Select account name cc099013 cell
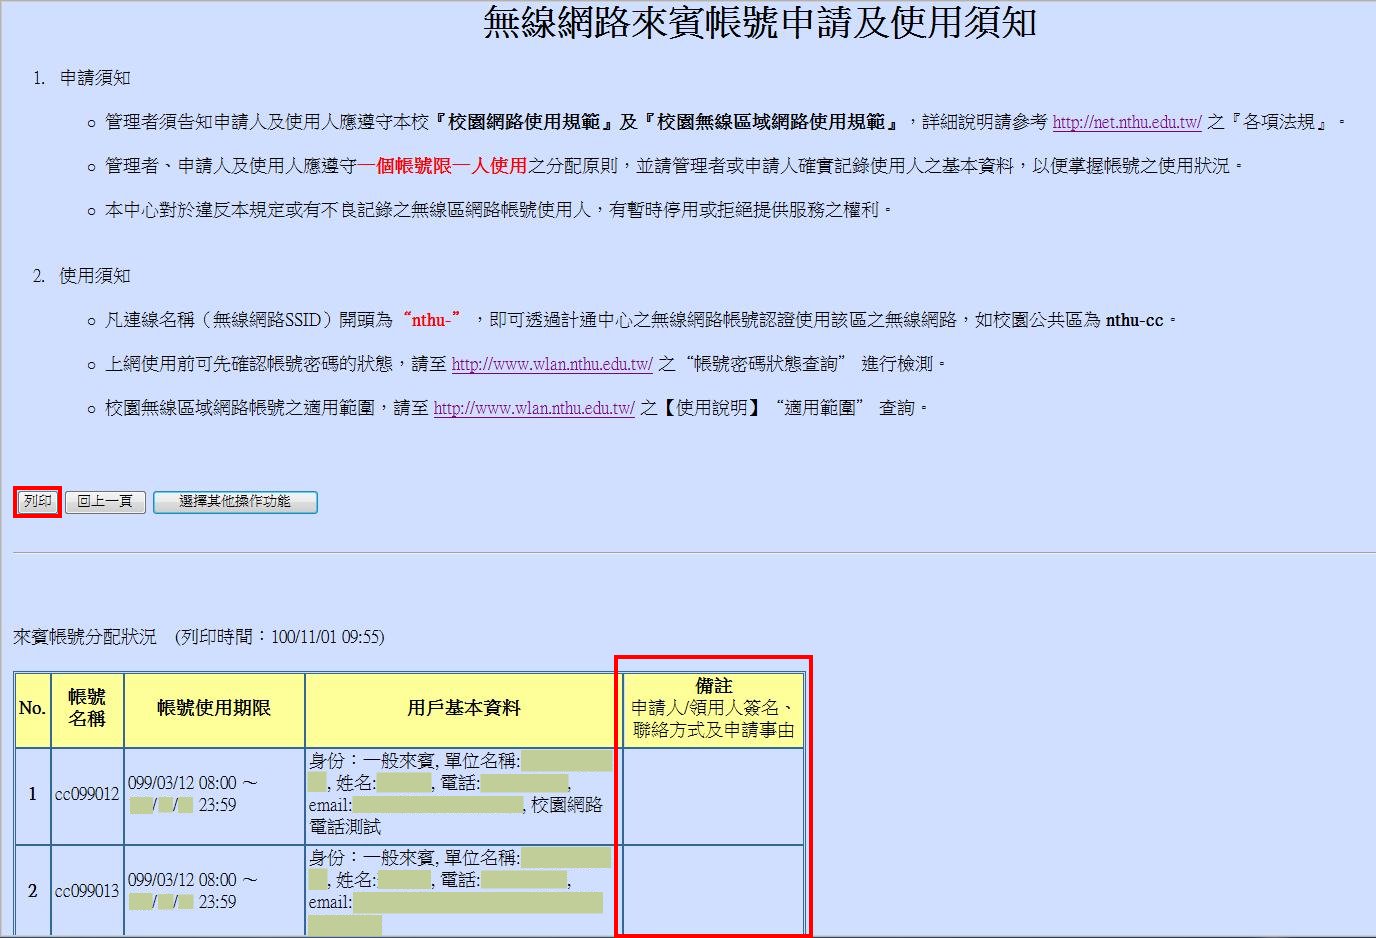The image size is (1376, 938). [87, 891]
